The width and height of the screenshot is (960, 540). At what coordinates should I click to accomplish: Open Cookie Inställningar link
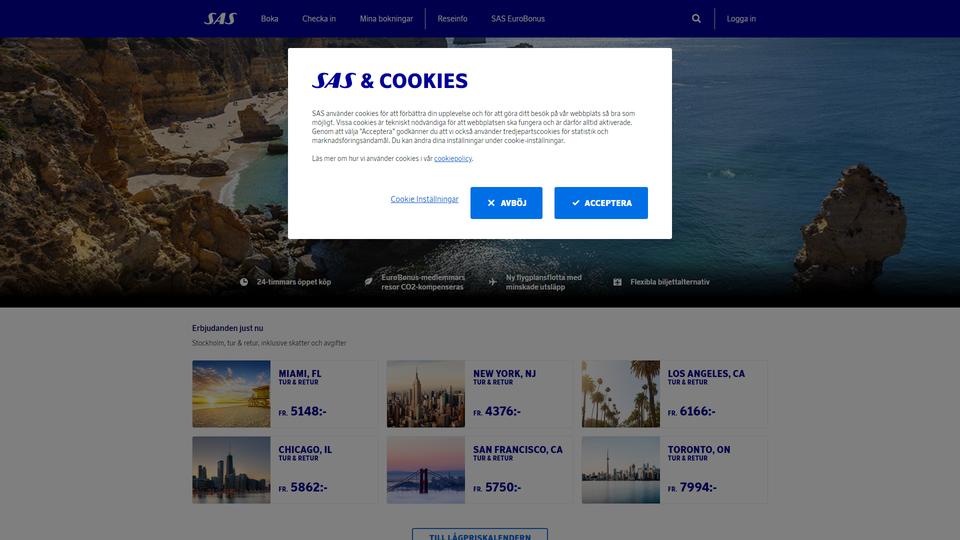pos(424,199)
